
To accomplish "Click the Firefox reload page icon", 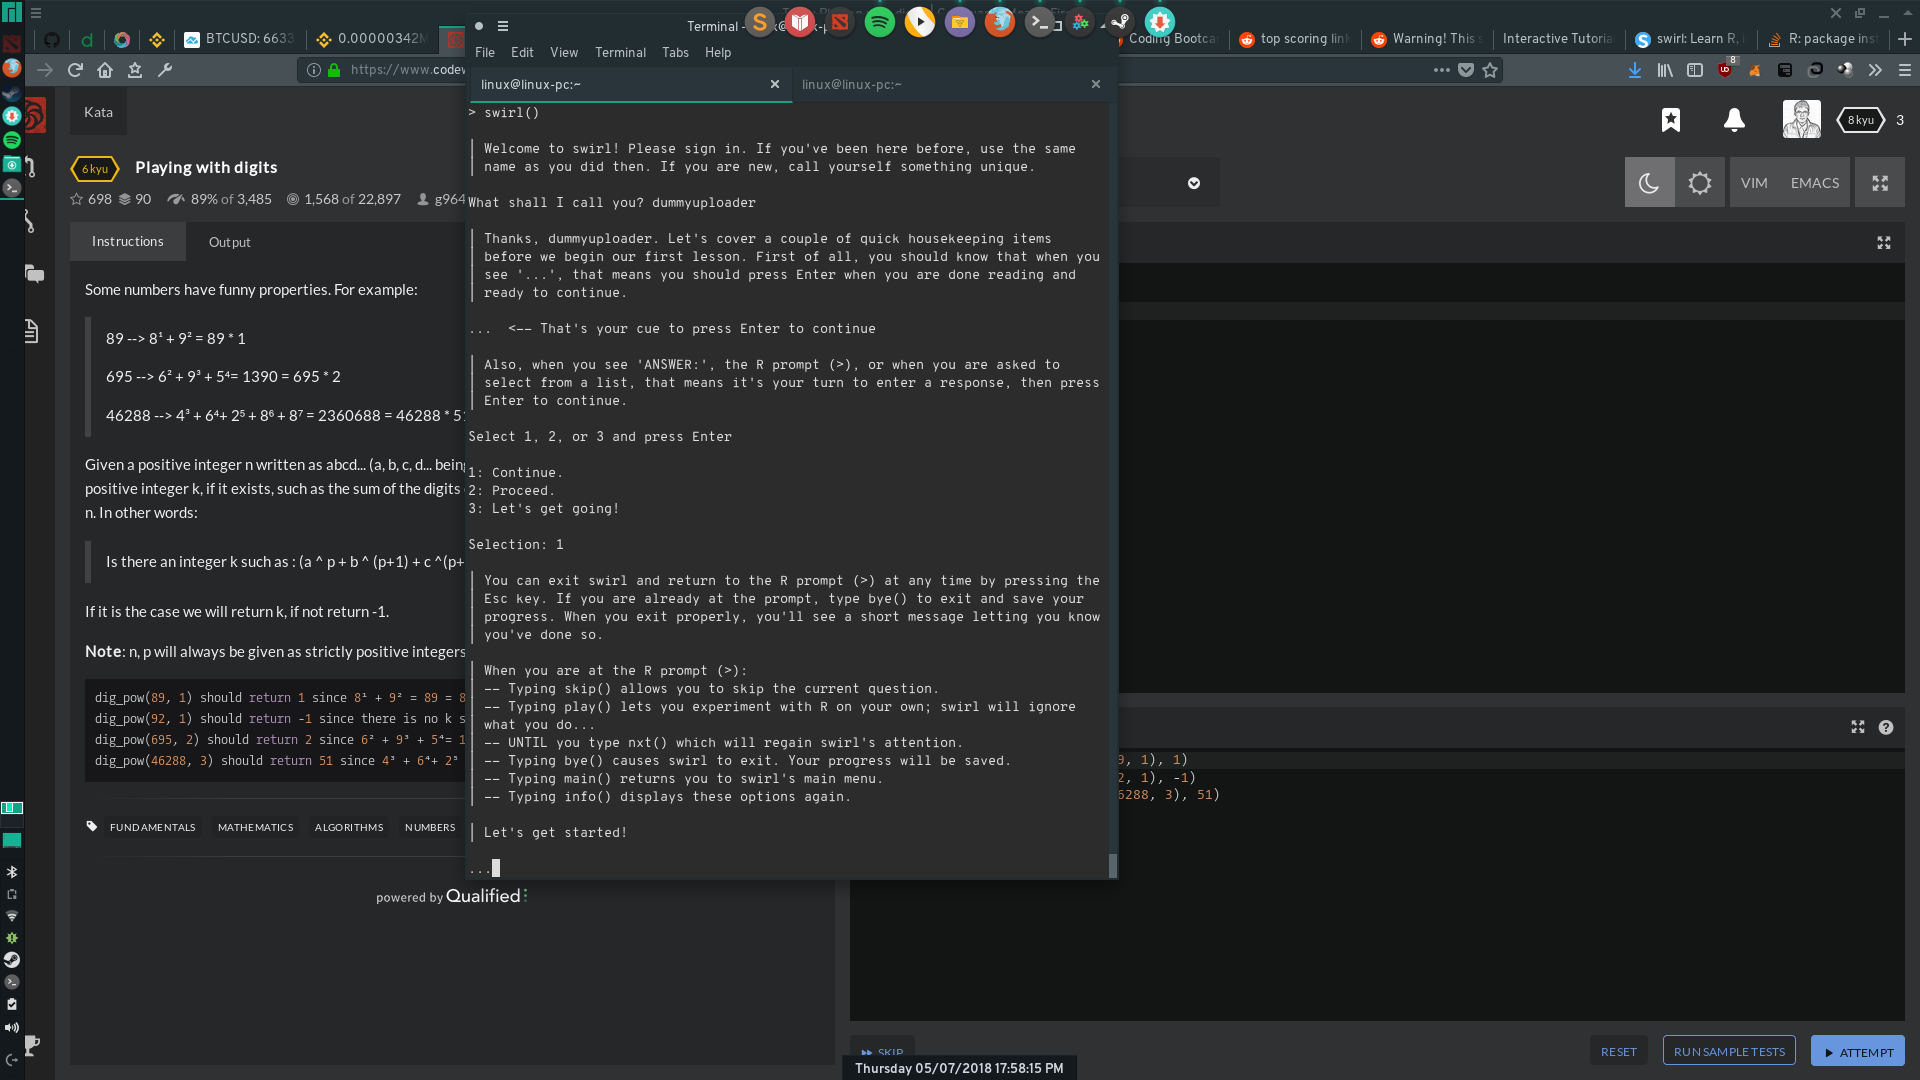I will [x=75, y=70].
